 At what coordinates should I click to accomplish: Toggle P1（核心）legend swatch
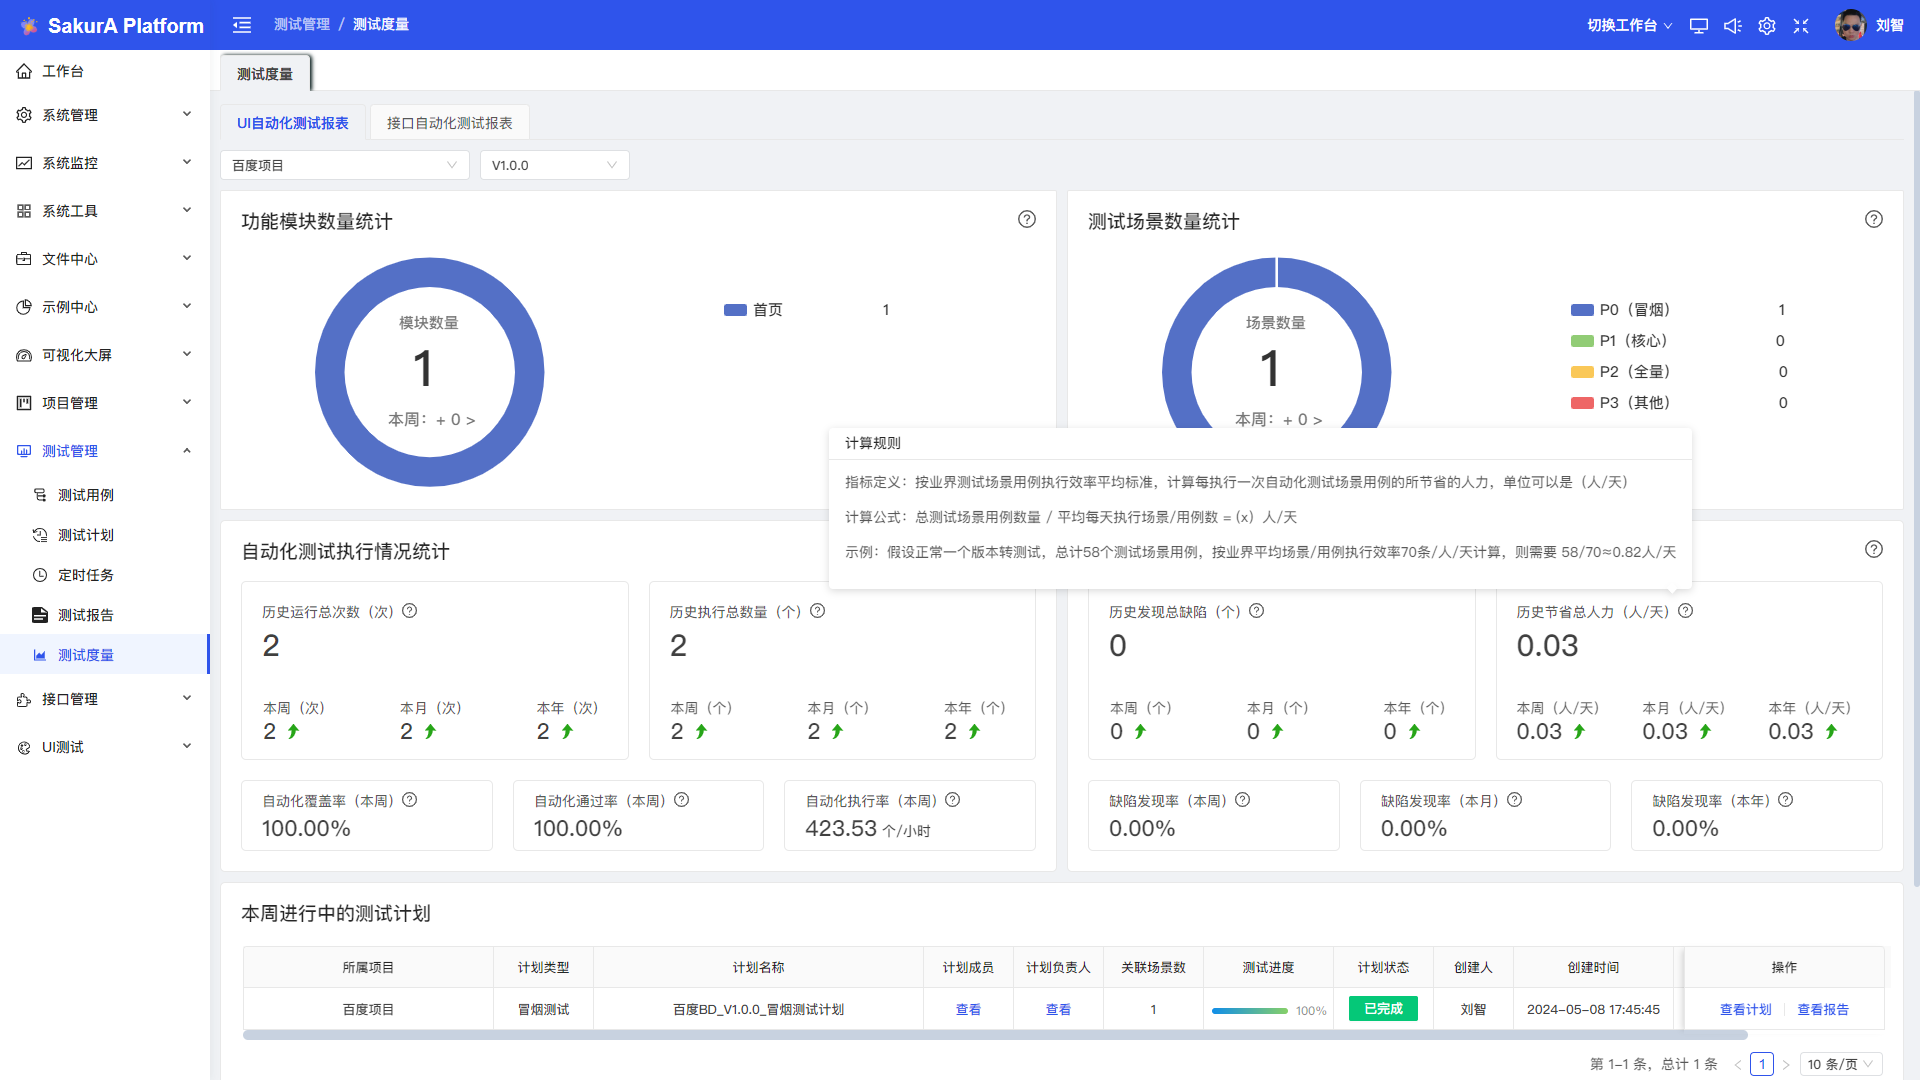tap(1583, 341)
